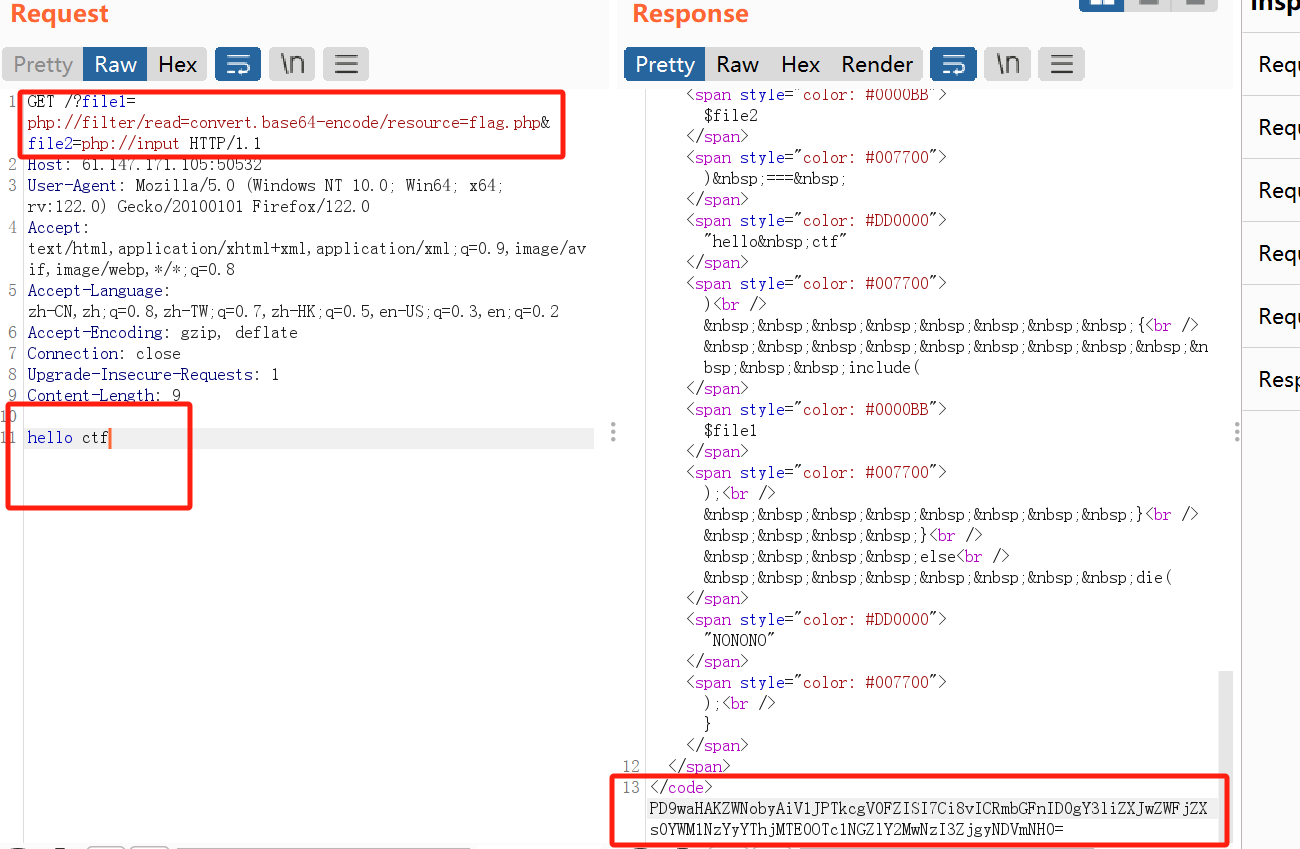This screenshot has width=1300, height=849.
Task: Click the php://filter/read=convert.base64-encode payload text
Action: pos(288,122)
